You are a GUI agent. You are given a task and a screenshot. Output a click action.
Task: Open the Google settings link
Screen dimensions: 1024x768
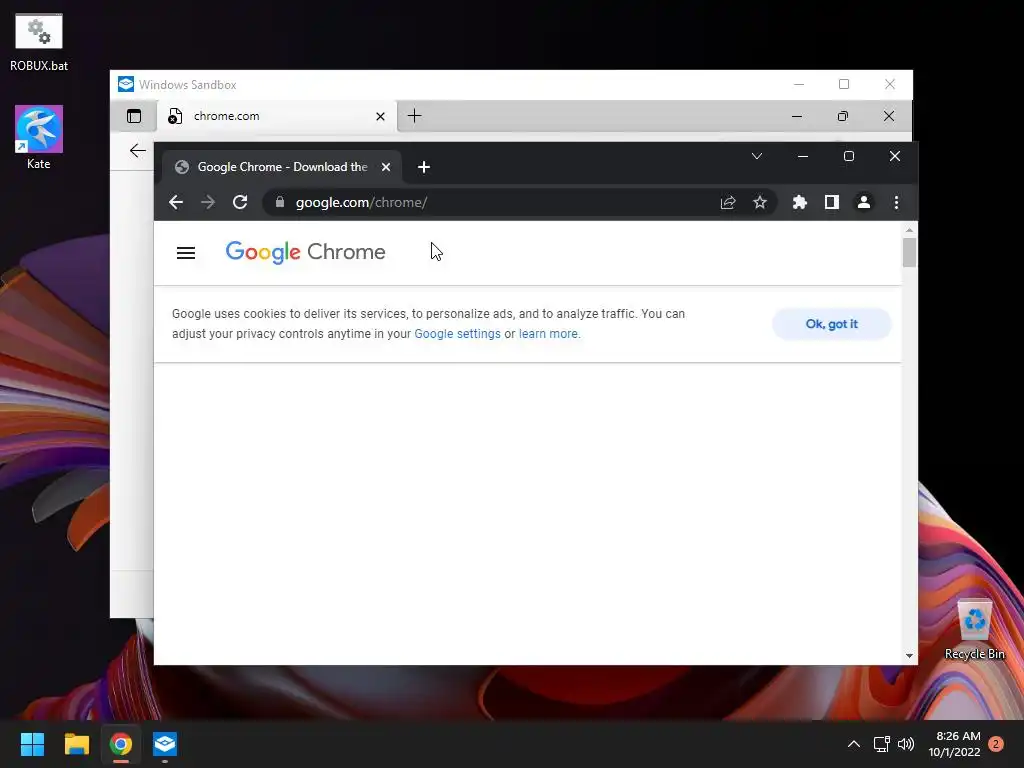point(457,334)
